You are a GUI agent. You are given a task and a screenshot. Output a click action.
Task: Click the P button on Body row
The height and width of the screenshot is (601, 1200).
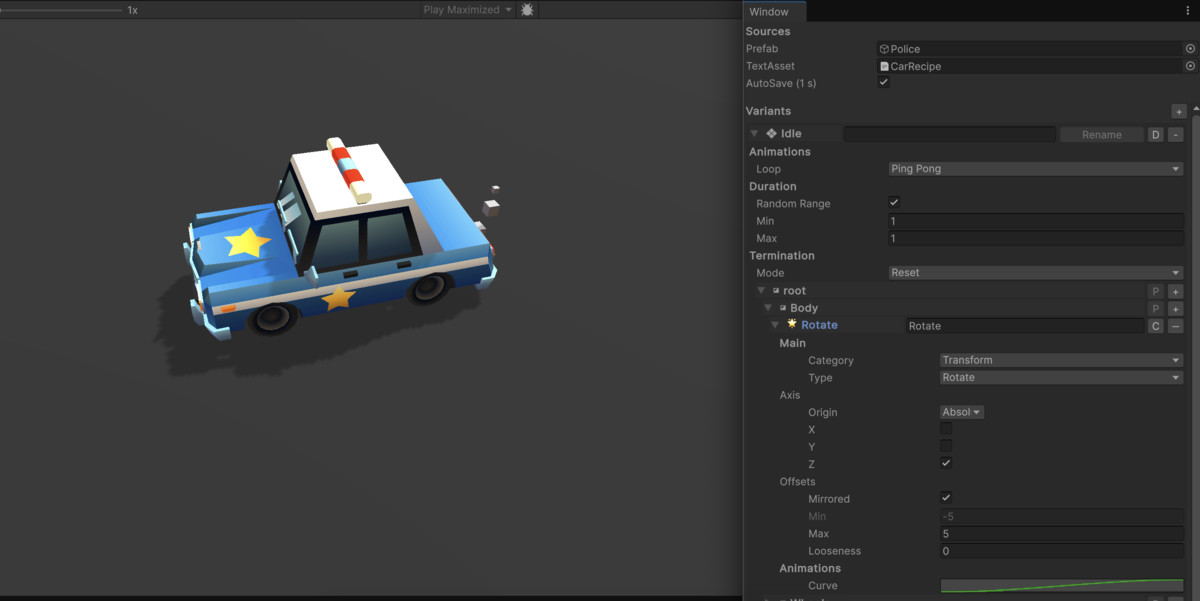coord(1155,308)
